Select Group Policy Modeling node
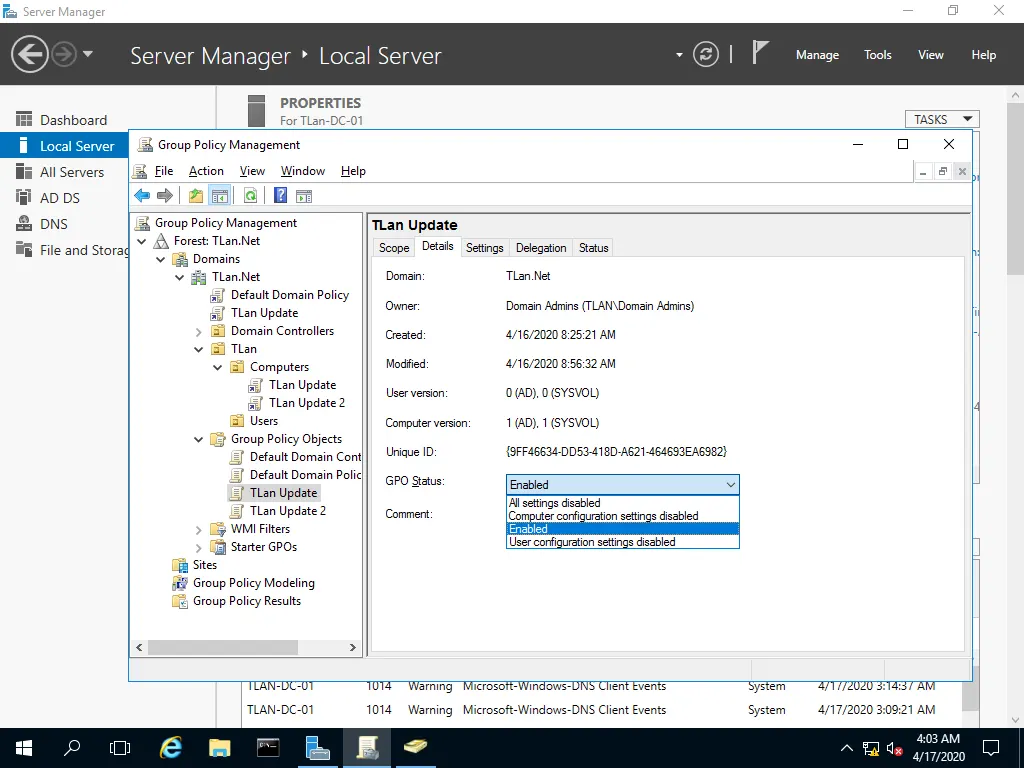Image resolution: width=1024 pixels, height=768 pixels. pyautogui.click(x=253, y=583)
